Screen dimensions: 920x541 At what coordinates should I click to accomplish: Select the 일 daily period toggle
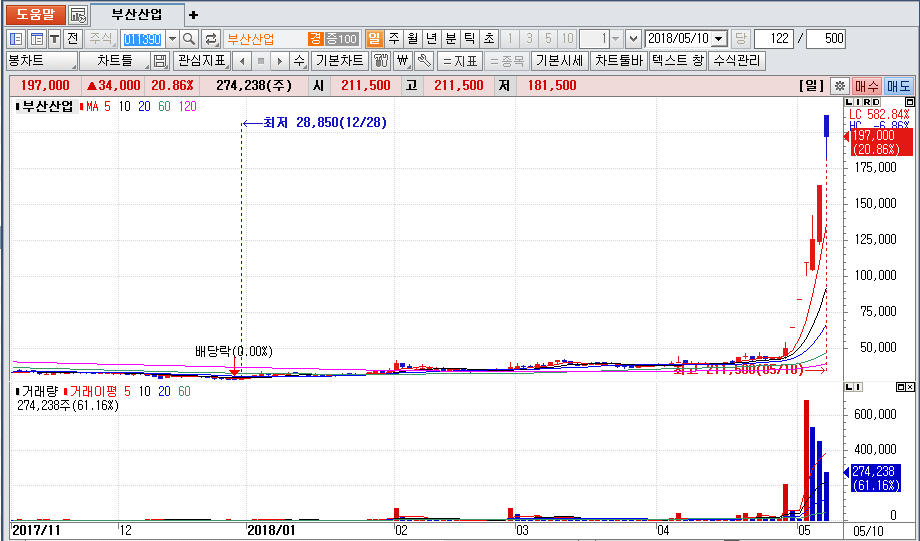375,39
